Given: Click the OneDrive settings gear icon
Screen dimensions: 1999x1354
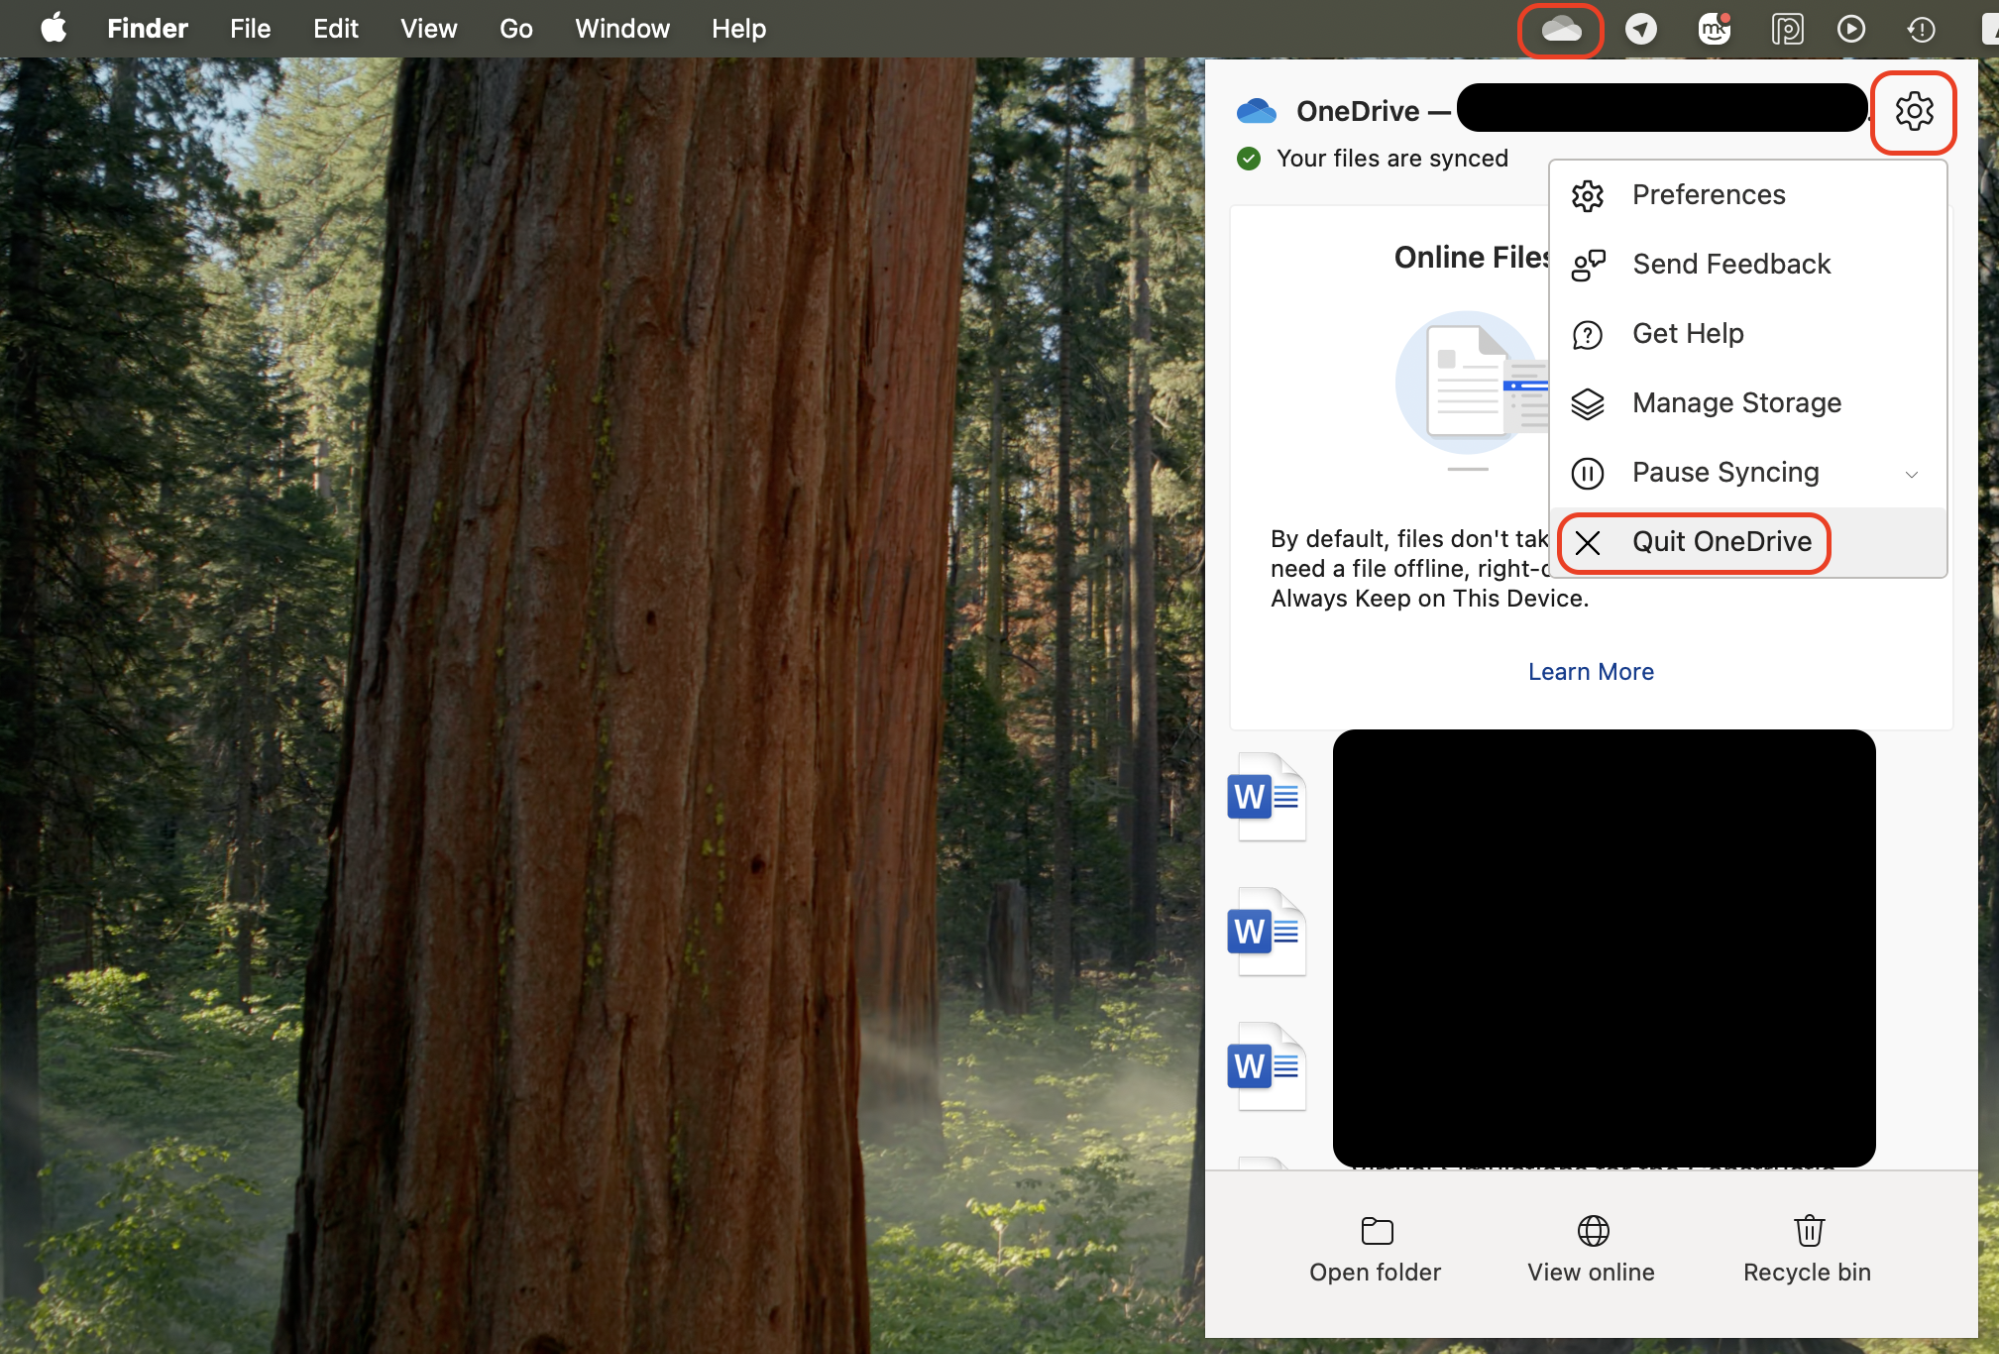Looking at the screenshot, I should click(1913, 112).
